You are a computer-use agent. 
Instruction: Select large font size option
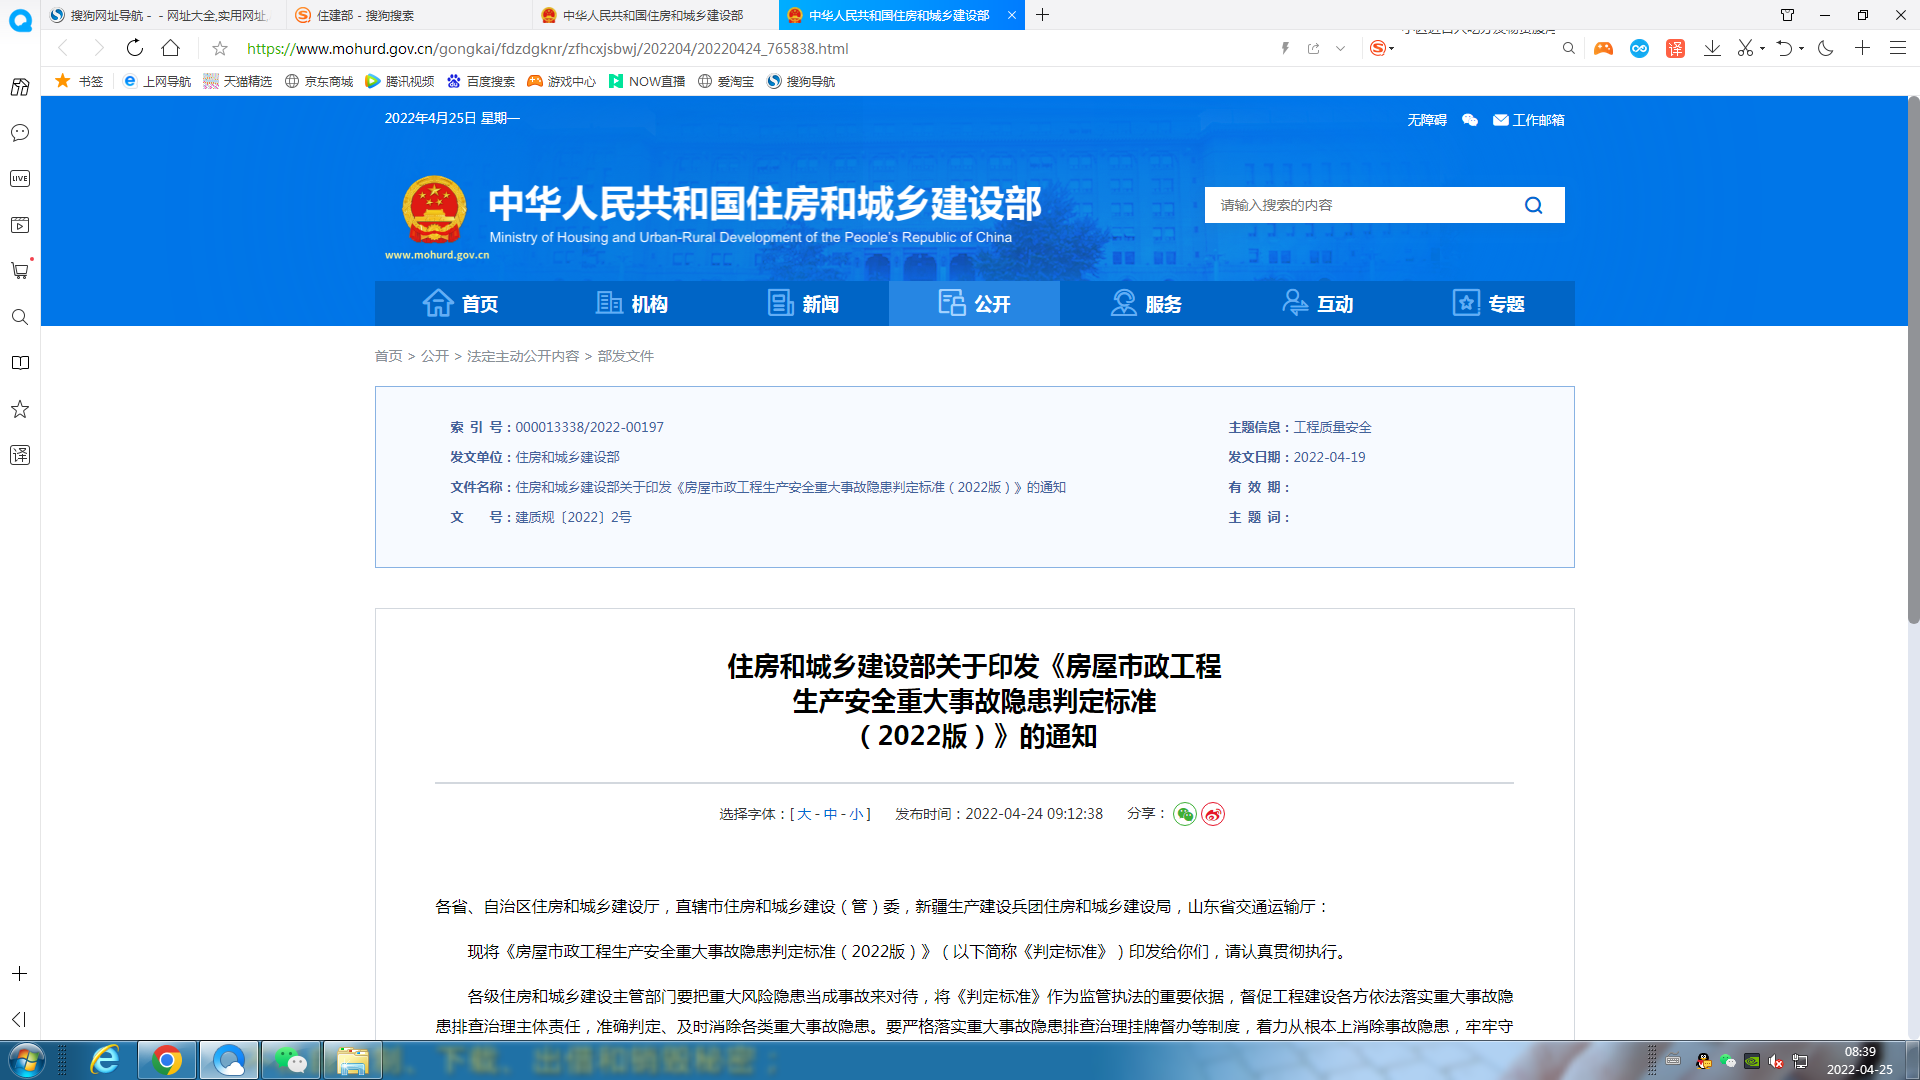coord(804,814)
